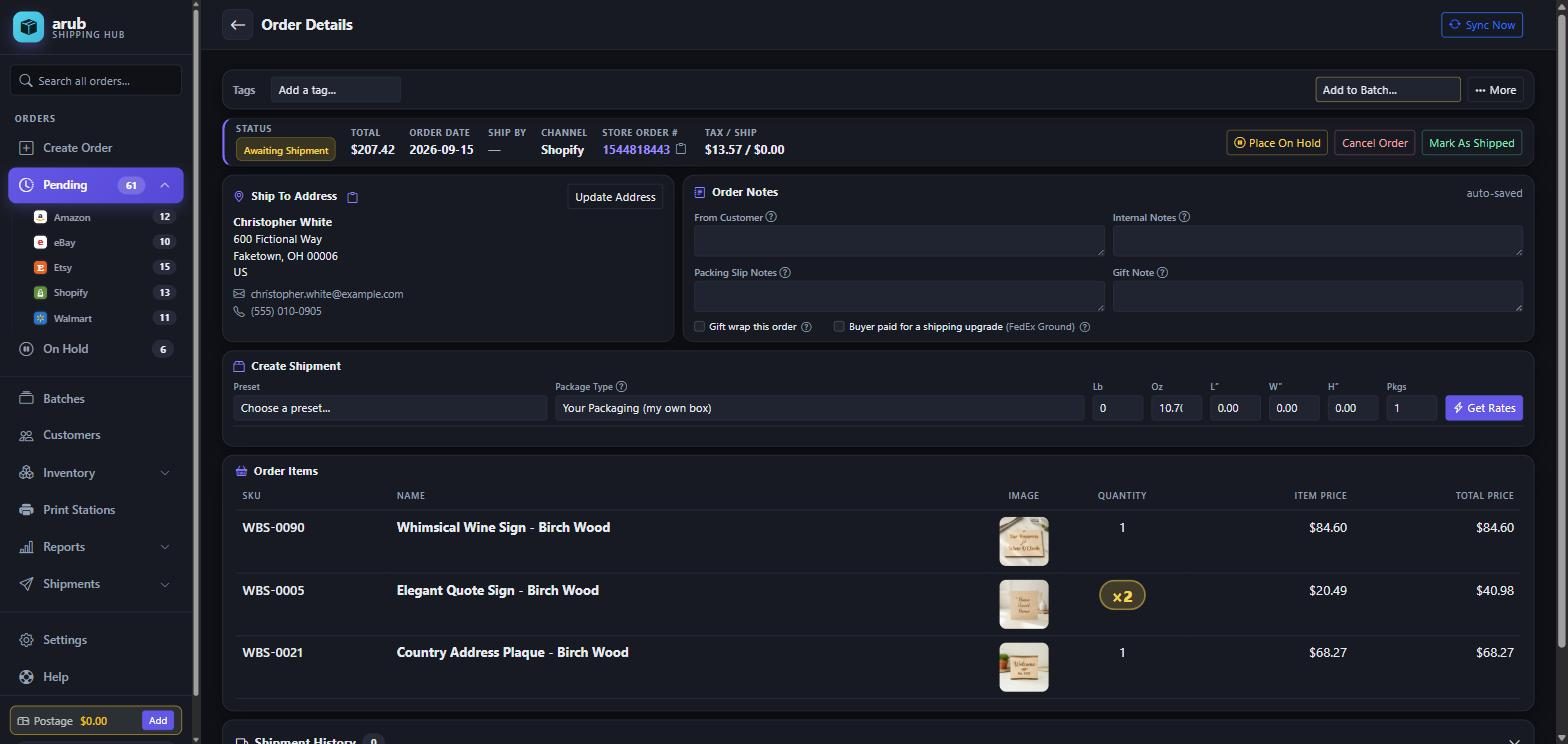Image resolution: width=1568 pixels, height=744 pixels.
Task: Open the Customers page
Action: tap(96, 435)
